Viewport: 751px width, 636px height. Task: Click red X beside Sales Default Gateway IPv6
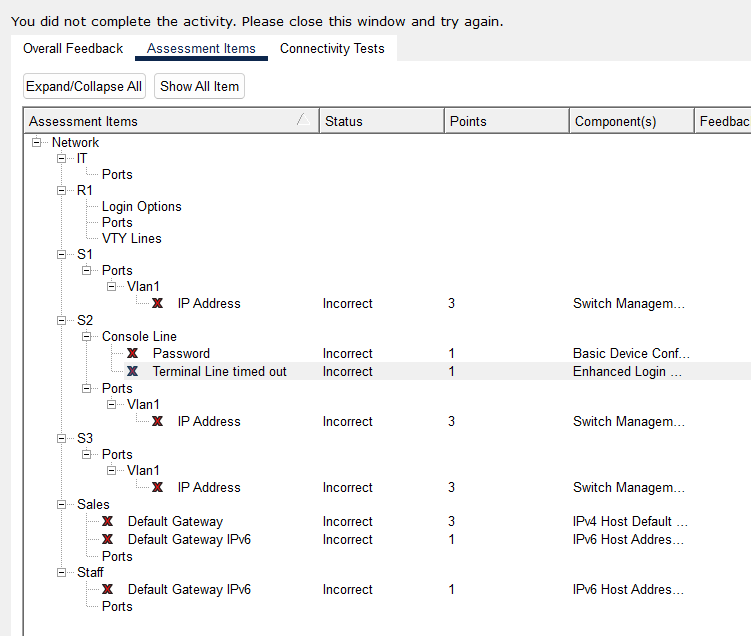[107, 540]
